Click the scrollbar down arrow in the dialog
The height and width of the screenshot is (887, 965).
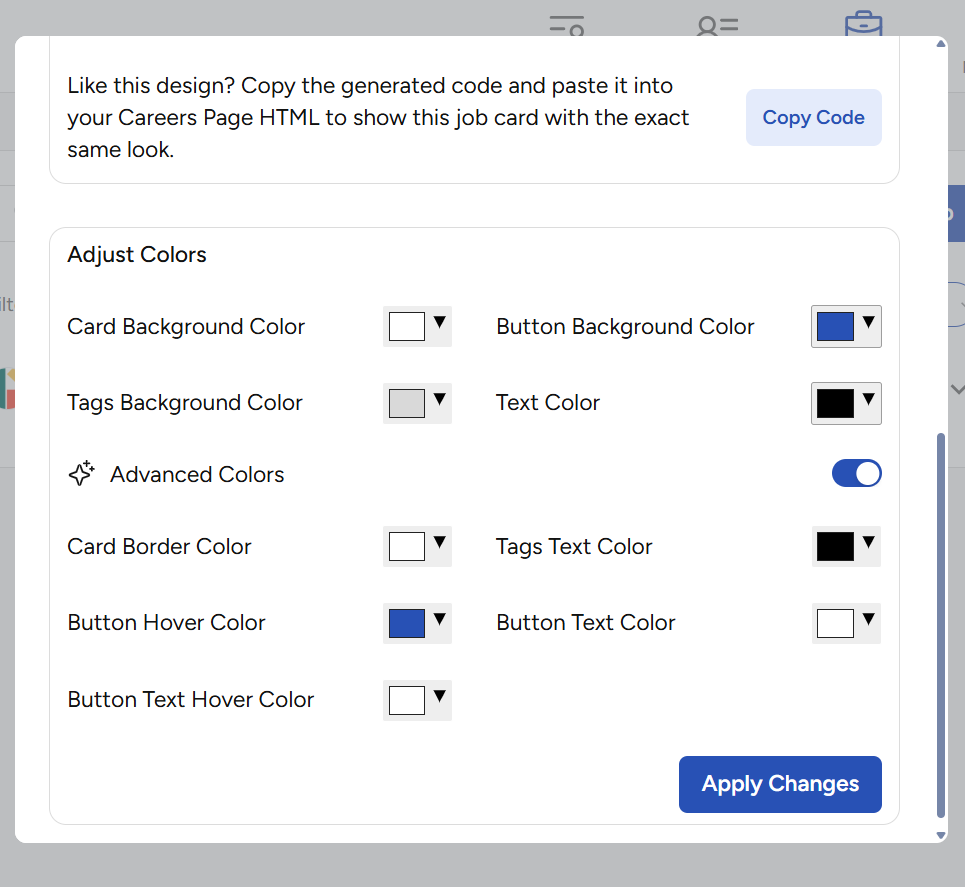point(940,834)
